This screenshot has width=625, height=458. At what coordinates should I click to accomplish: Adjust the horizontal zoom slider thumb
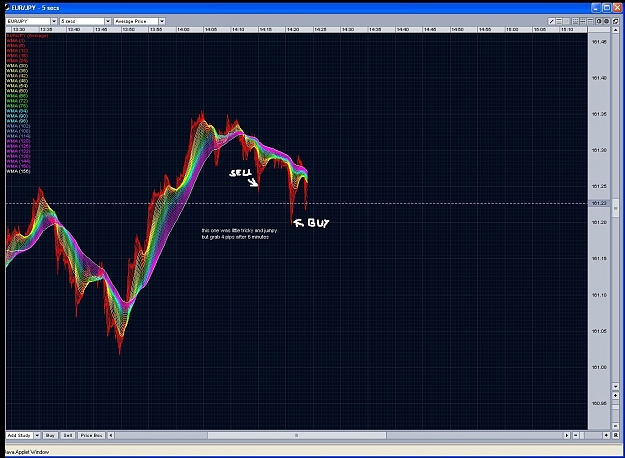(582, 435)
